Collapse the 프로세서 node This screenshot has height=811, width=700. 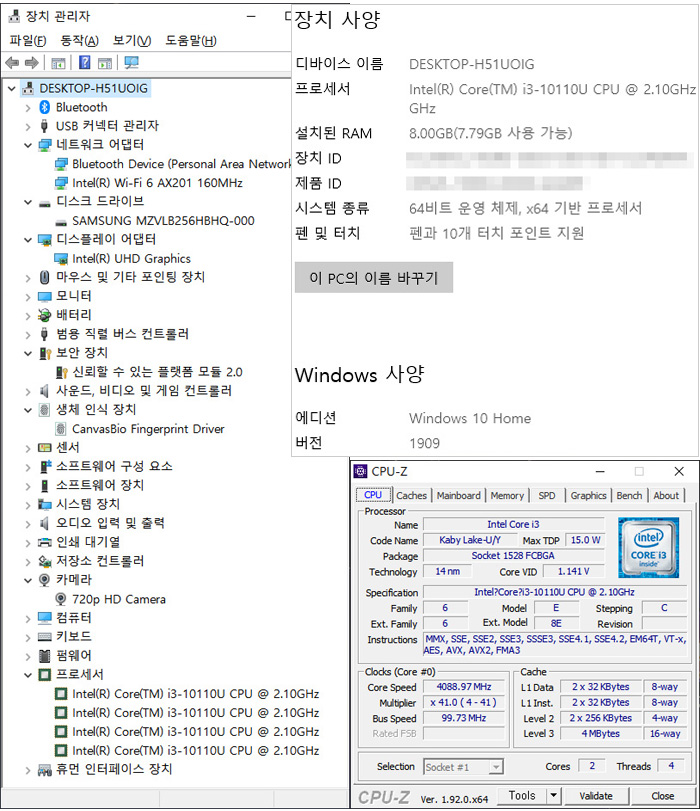[28, 675]
